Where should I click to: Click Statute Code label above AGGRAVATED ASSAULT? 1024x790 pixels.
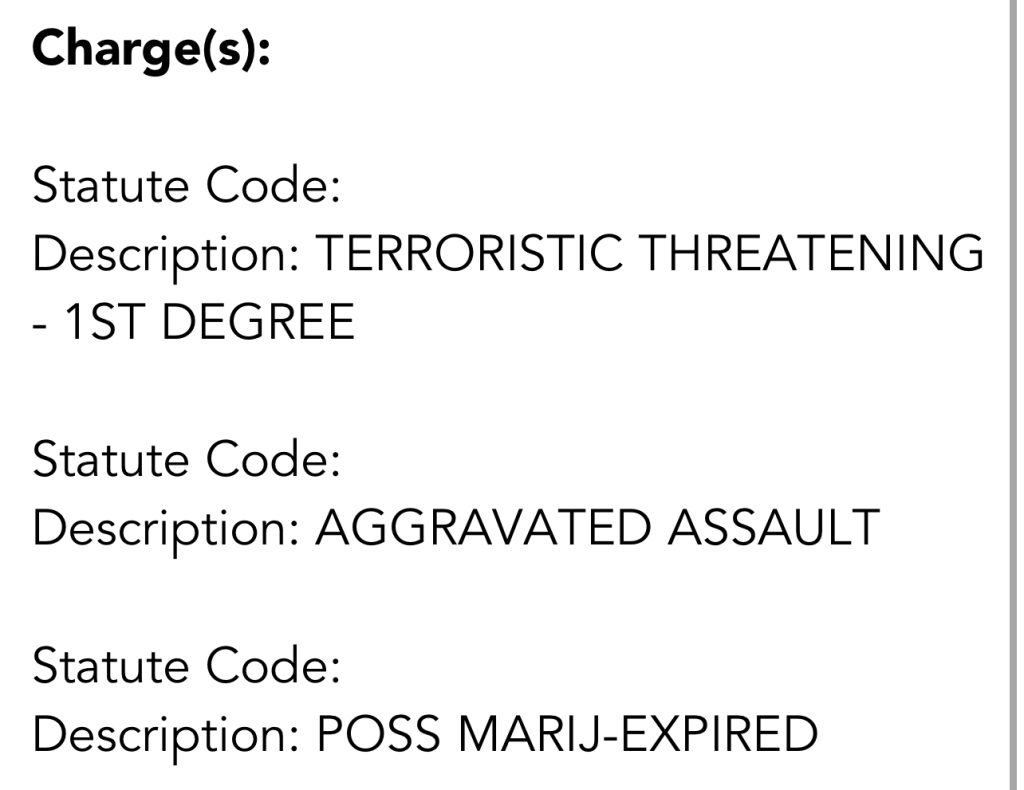pos(187,460)
